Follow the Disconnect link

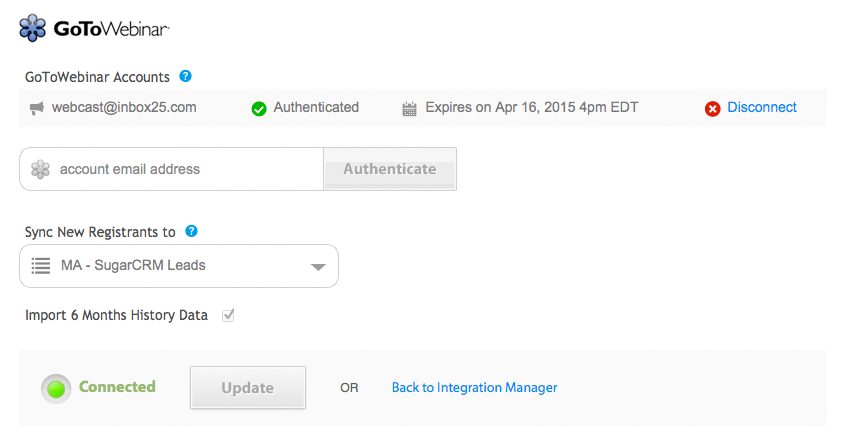[762, 107]
